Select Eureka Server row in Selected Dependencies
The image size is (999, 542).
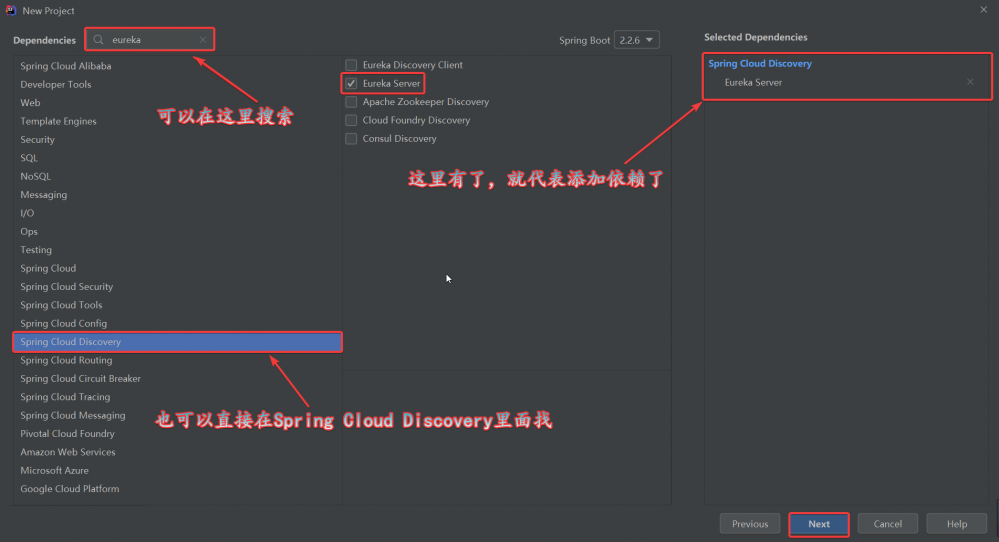[x=847, y=82]
